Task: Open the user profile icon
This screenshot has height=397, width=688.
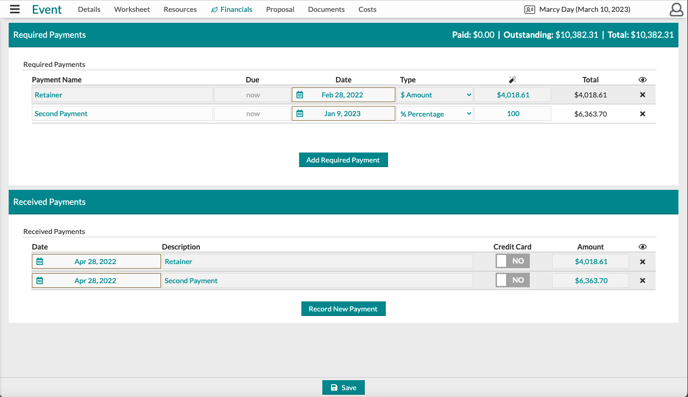Action: [x=676, y=9]
